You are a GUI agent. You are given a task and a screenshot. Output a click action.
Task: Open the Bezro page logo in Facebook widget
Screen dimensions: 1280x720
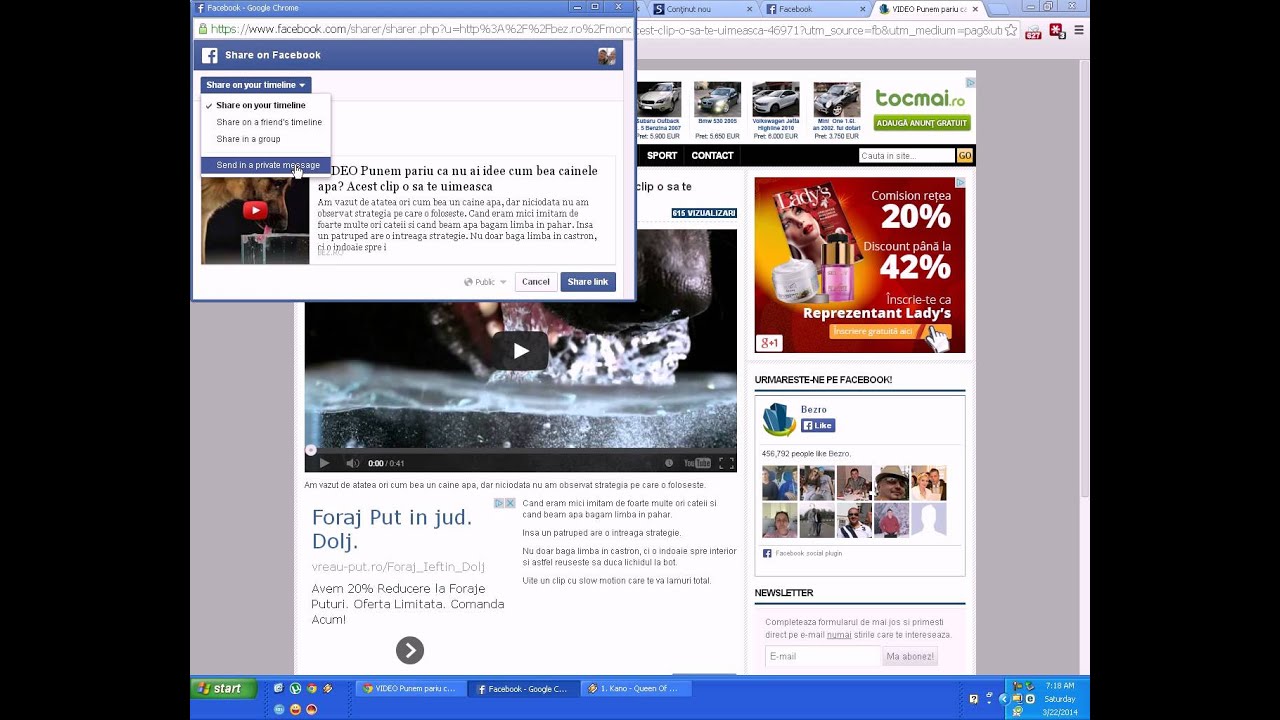tap(779, 420)
